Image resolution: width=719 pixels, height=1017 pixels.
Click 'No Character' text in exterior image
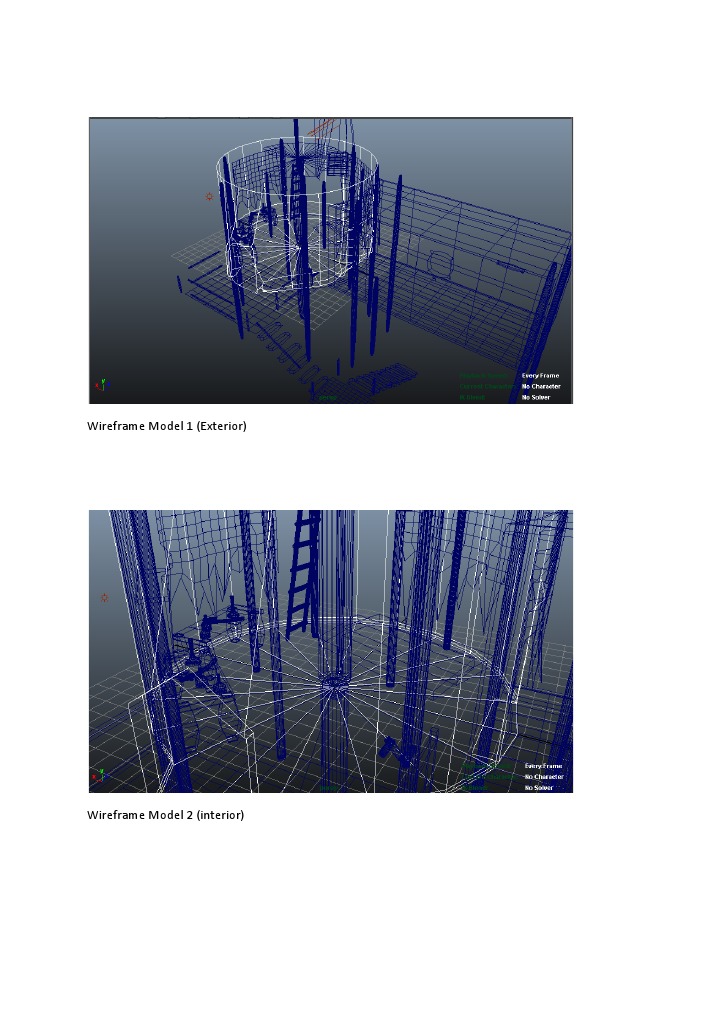tap(541, 387)
